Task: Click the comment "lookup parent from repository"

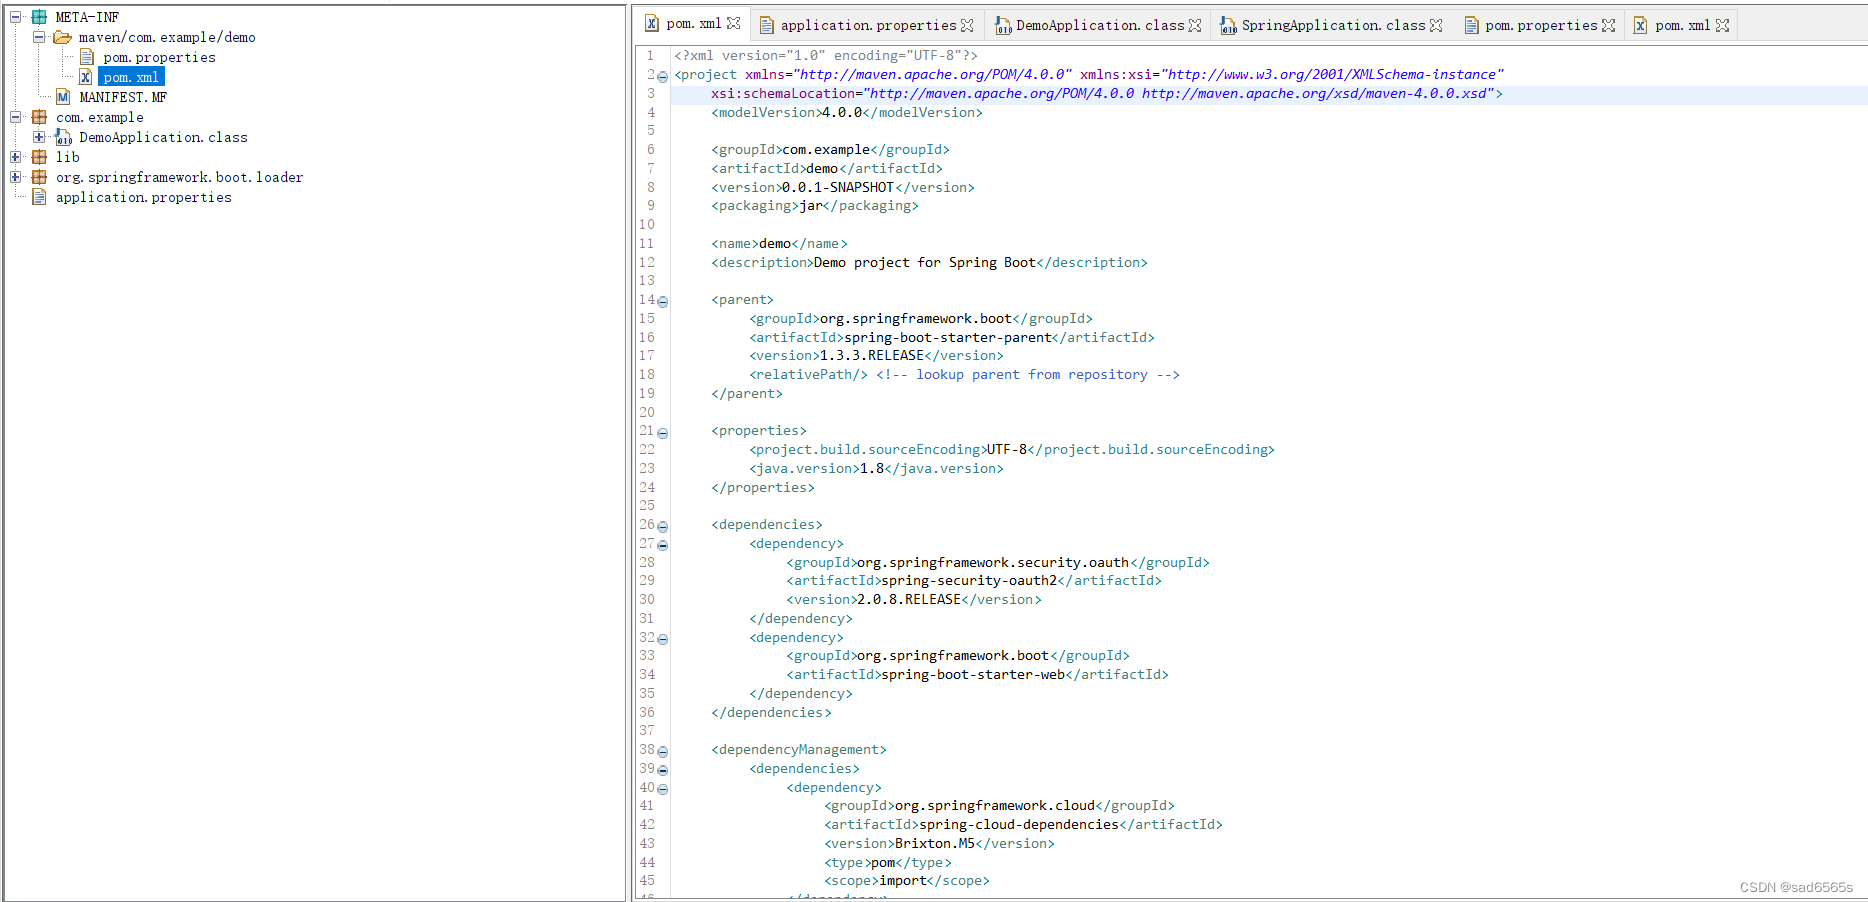Action: tap(1032, 374)
